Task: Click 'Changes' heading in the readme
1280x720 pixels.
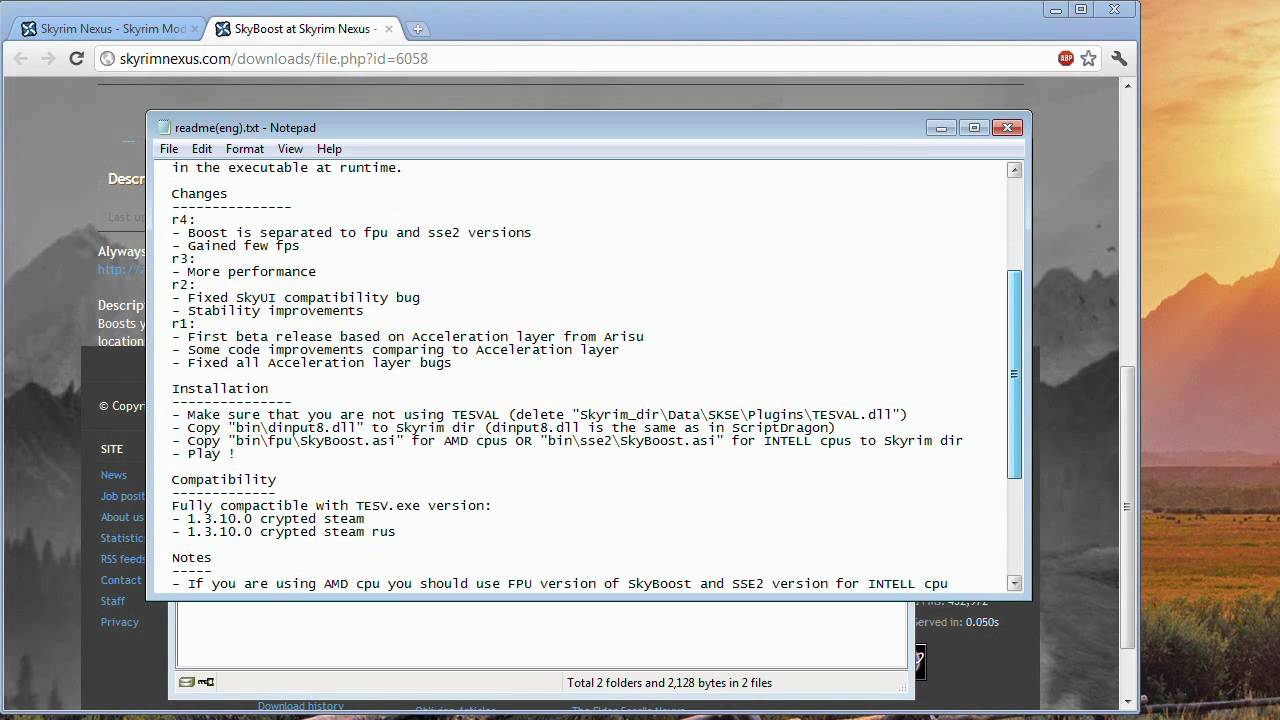Action: (199, 194)
